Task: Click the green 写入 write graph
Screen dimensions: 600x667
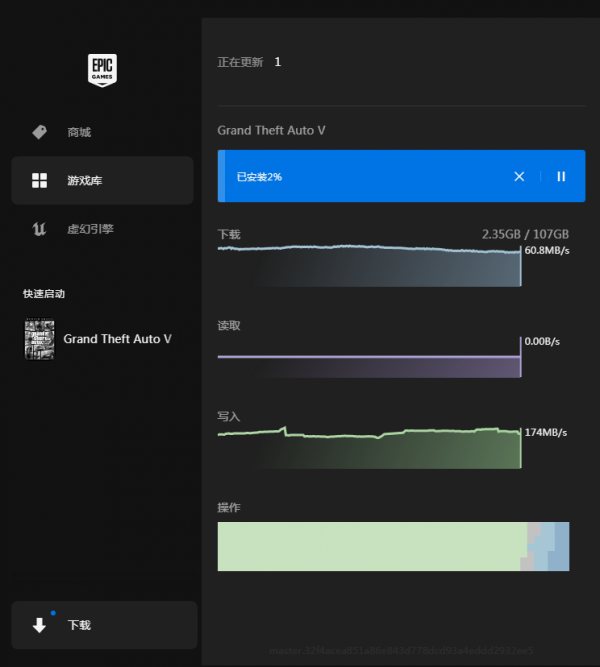Action: 369,448
